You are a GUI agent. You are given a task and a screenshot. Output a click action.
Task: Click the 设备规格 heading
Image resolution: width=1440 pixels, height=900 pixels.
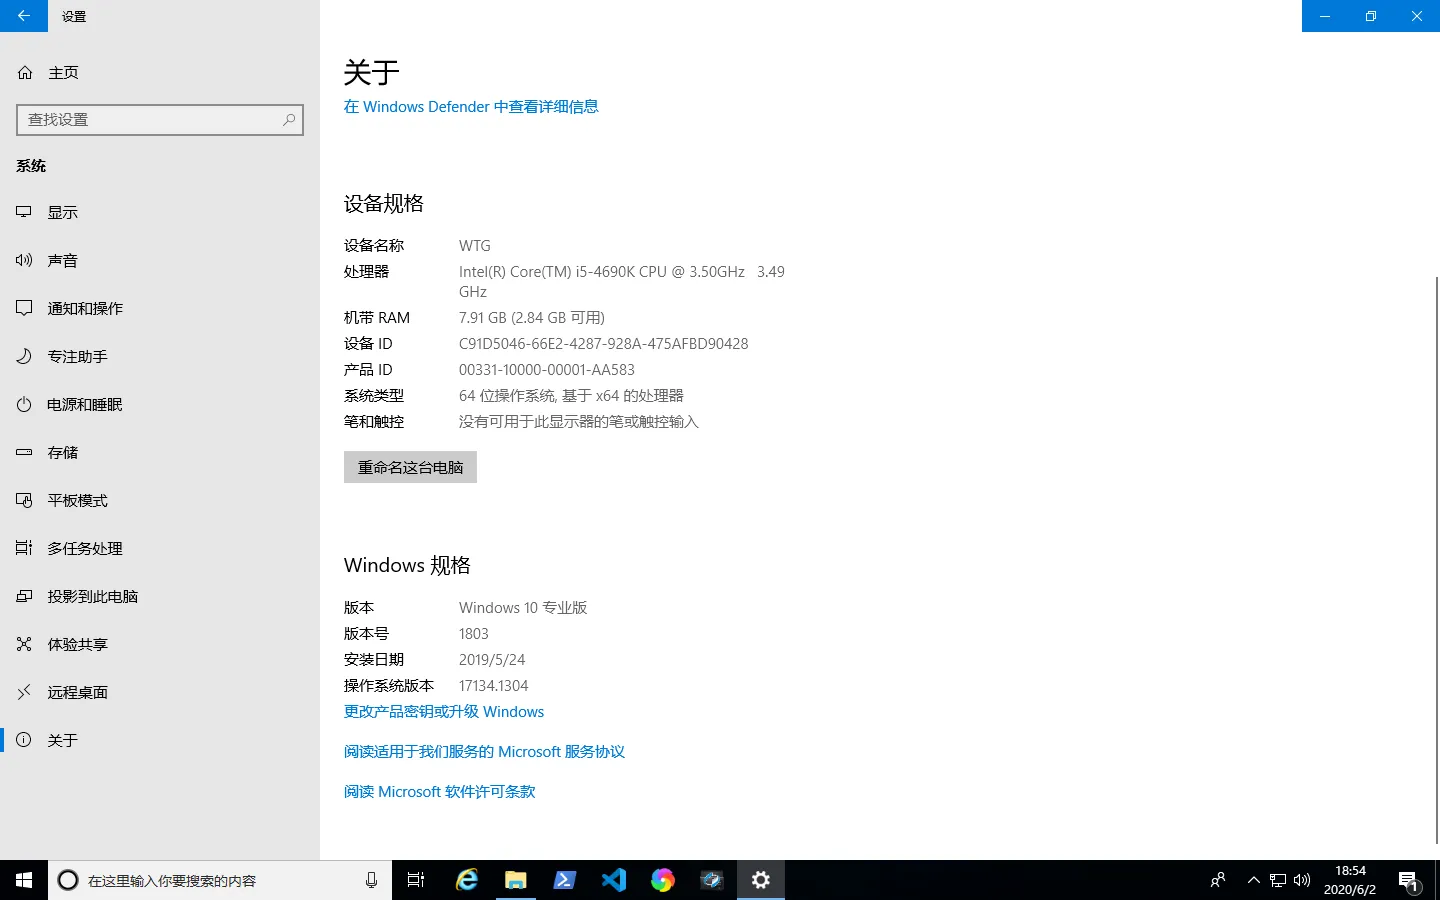pos(384,204)
